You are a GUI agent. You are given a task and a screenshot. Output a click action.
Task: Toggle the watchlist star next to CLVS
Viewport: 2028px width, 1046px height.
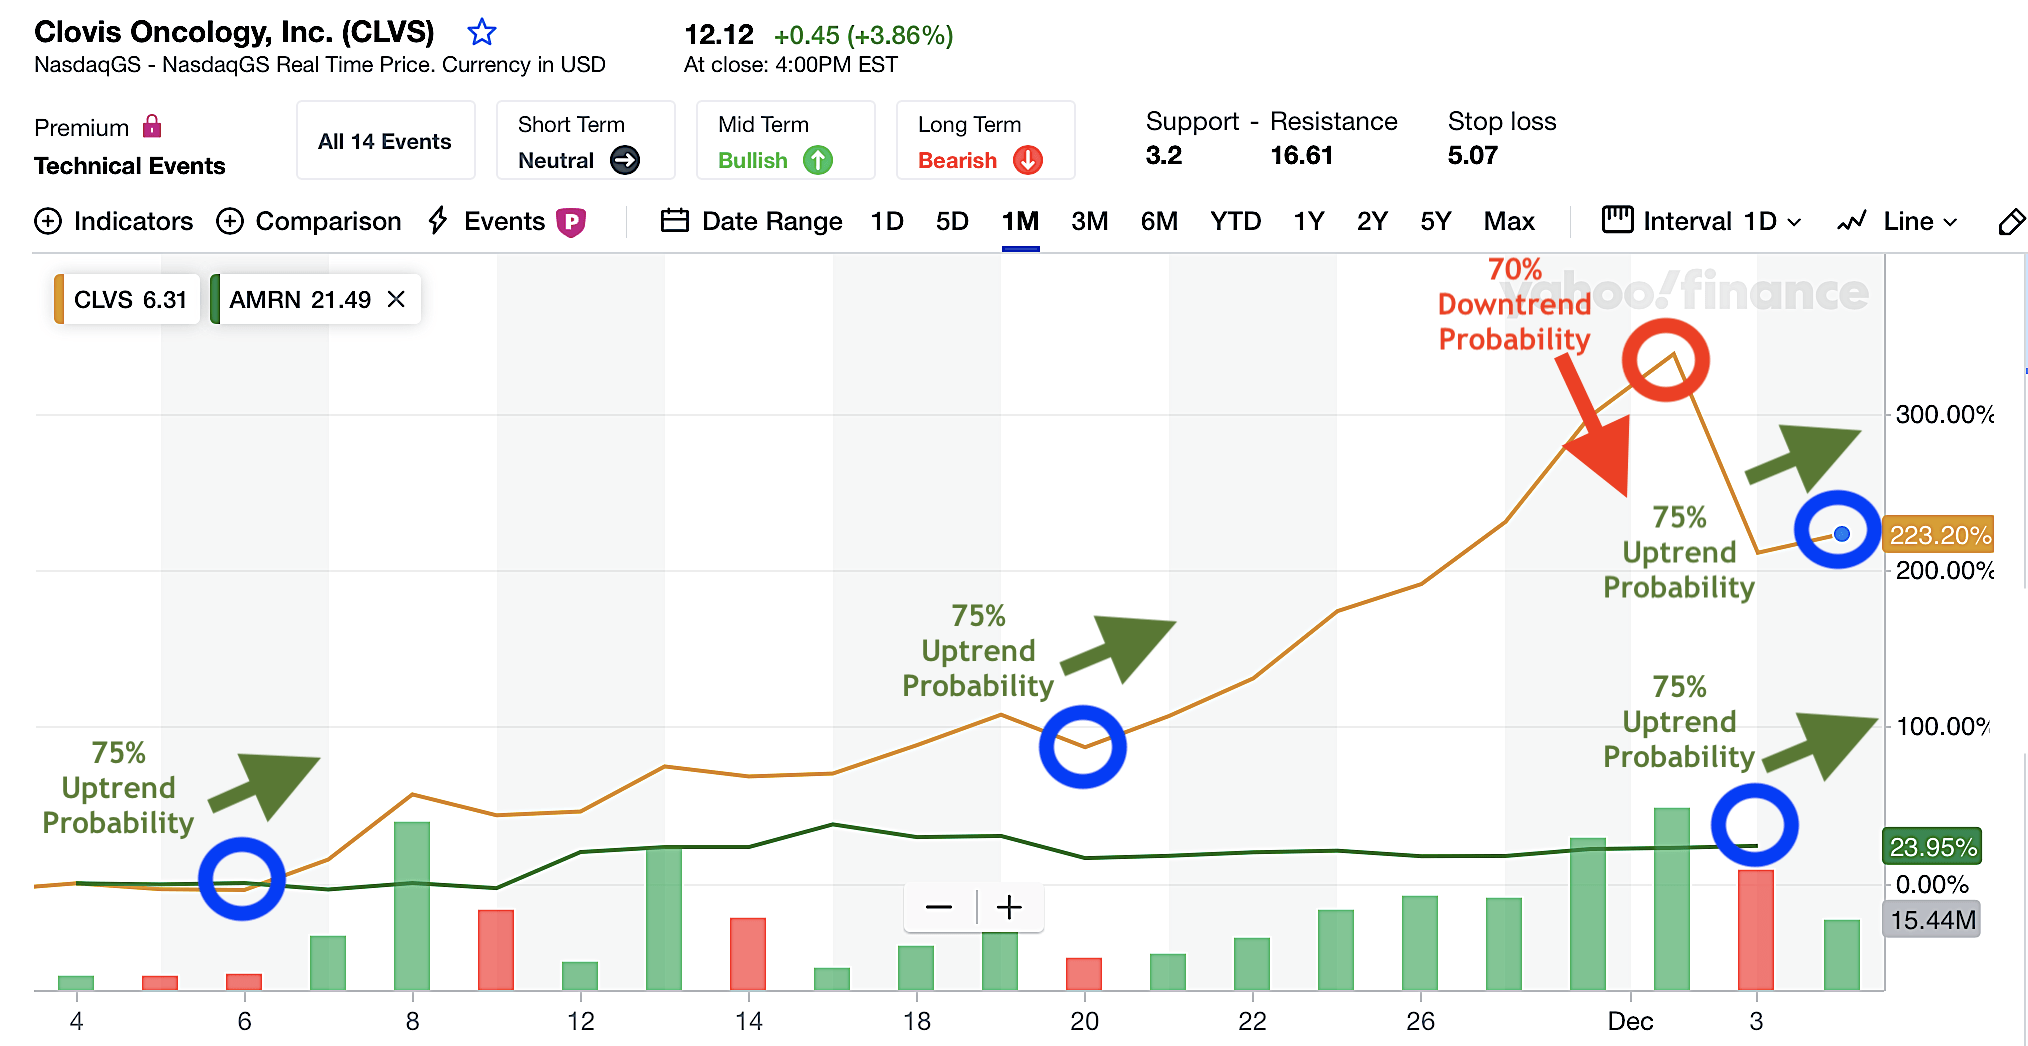(x=482, y=32)
